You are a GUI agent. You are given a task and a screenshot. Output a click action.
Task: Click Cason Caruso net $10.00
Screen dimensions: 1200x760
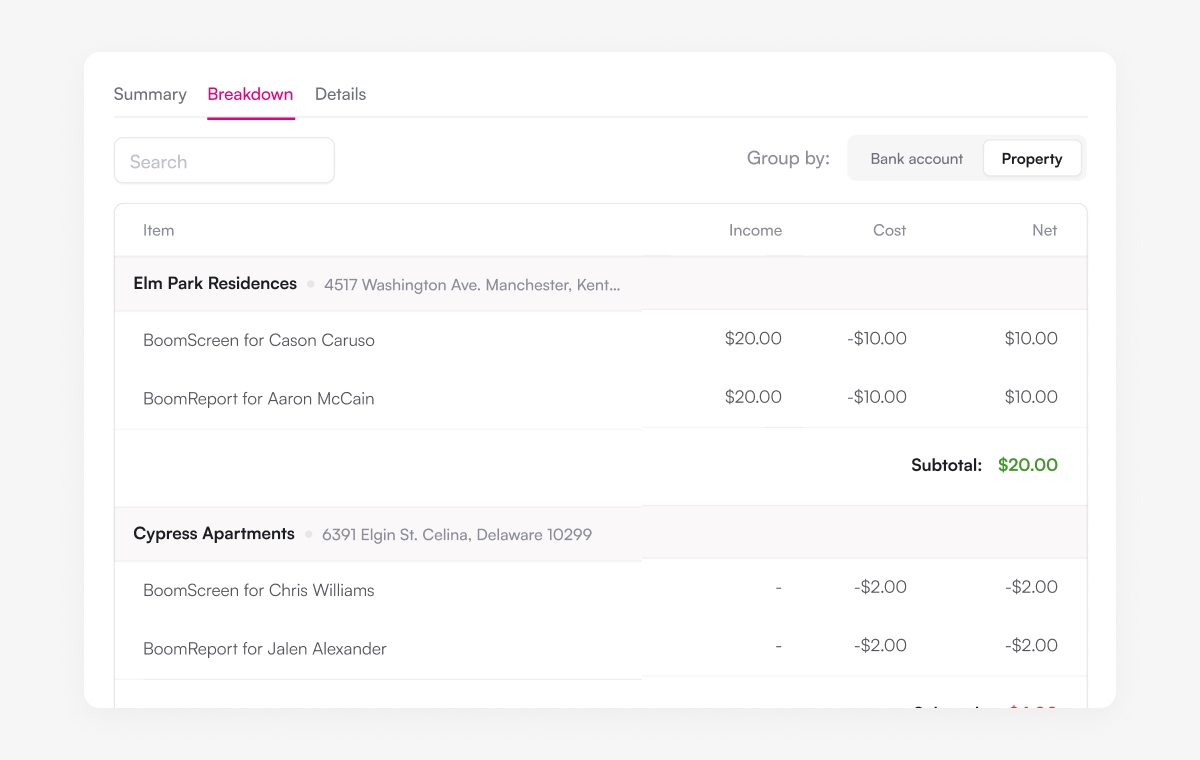point(1031,339)
